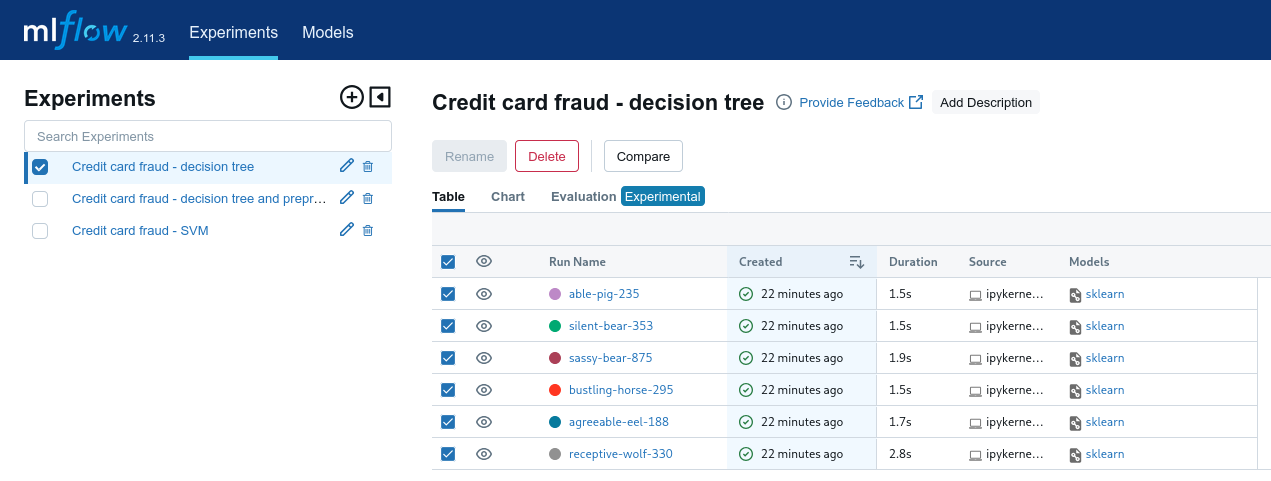Open the Models top navigation tab
Viewport: 1271px width, 481px height.
[328, 33]
